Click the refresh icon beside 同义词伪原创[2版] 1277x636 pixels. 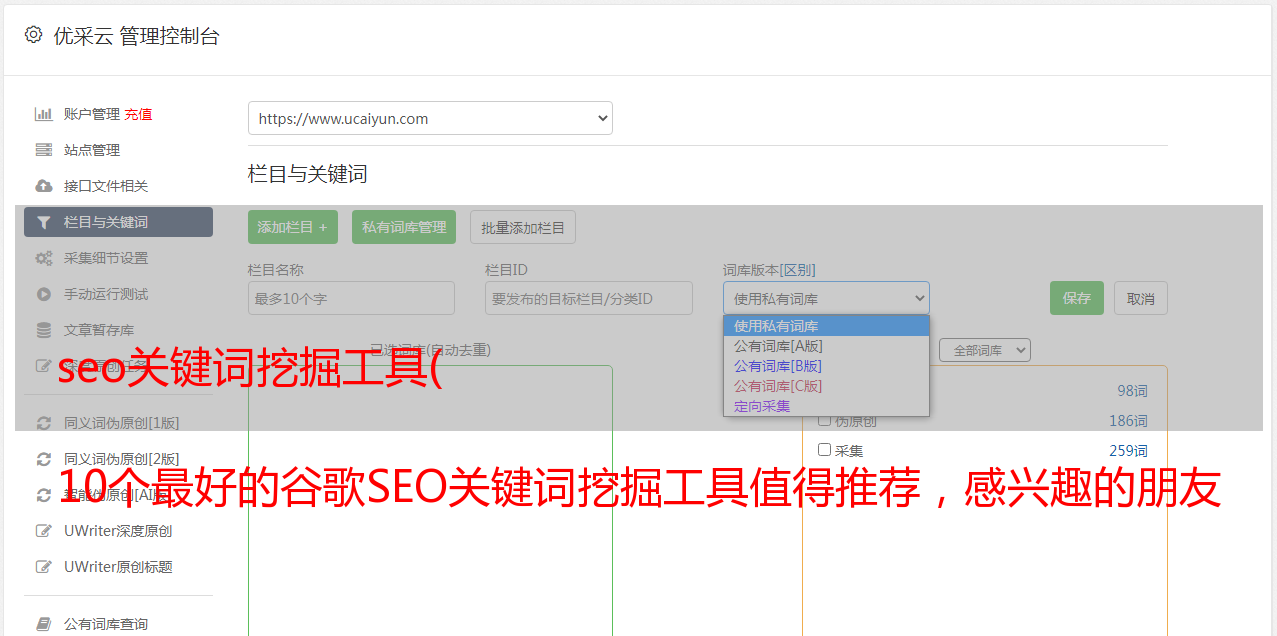tap(44, 459)
